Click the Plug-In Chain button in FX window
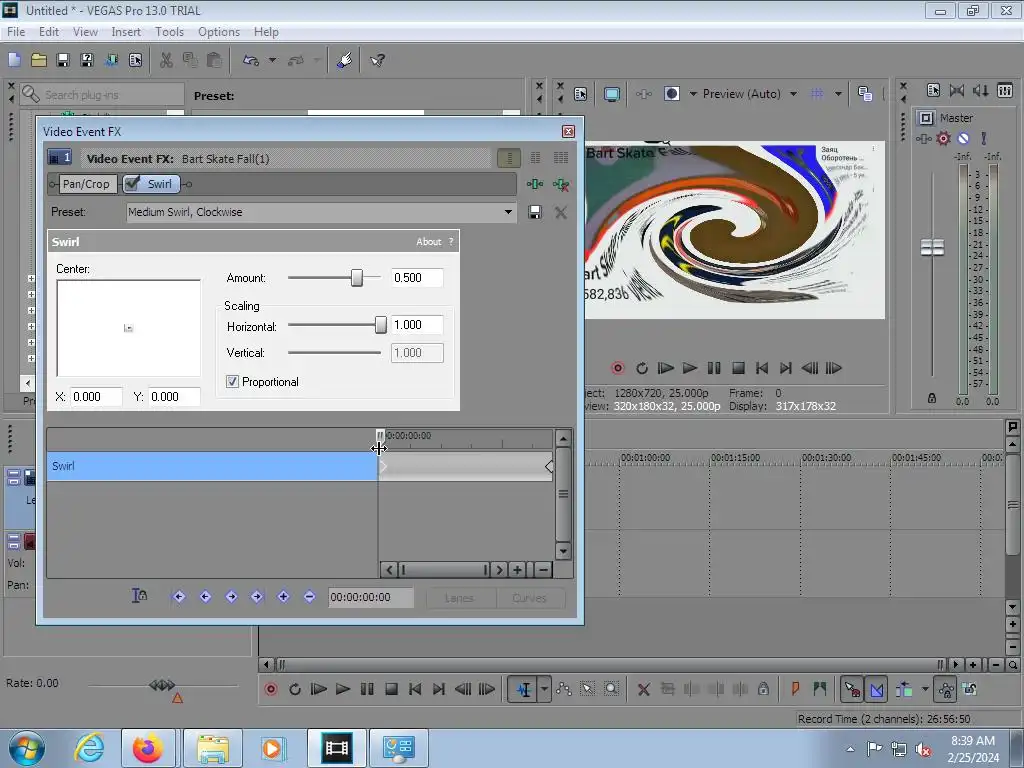Viewport: 1024px width, 768px height. click(x=535, y=184)
